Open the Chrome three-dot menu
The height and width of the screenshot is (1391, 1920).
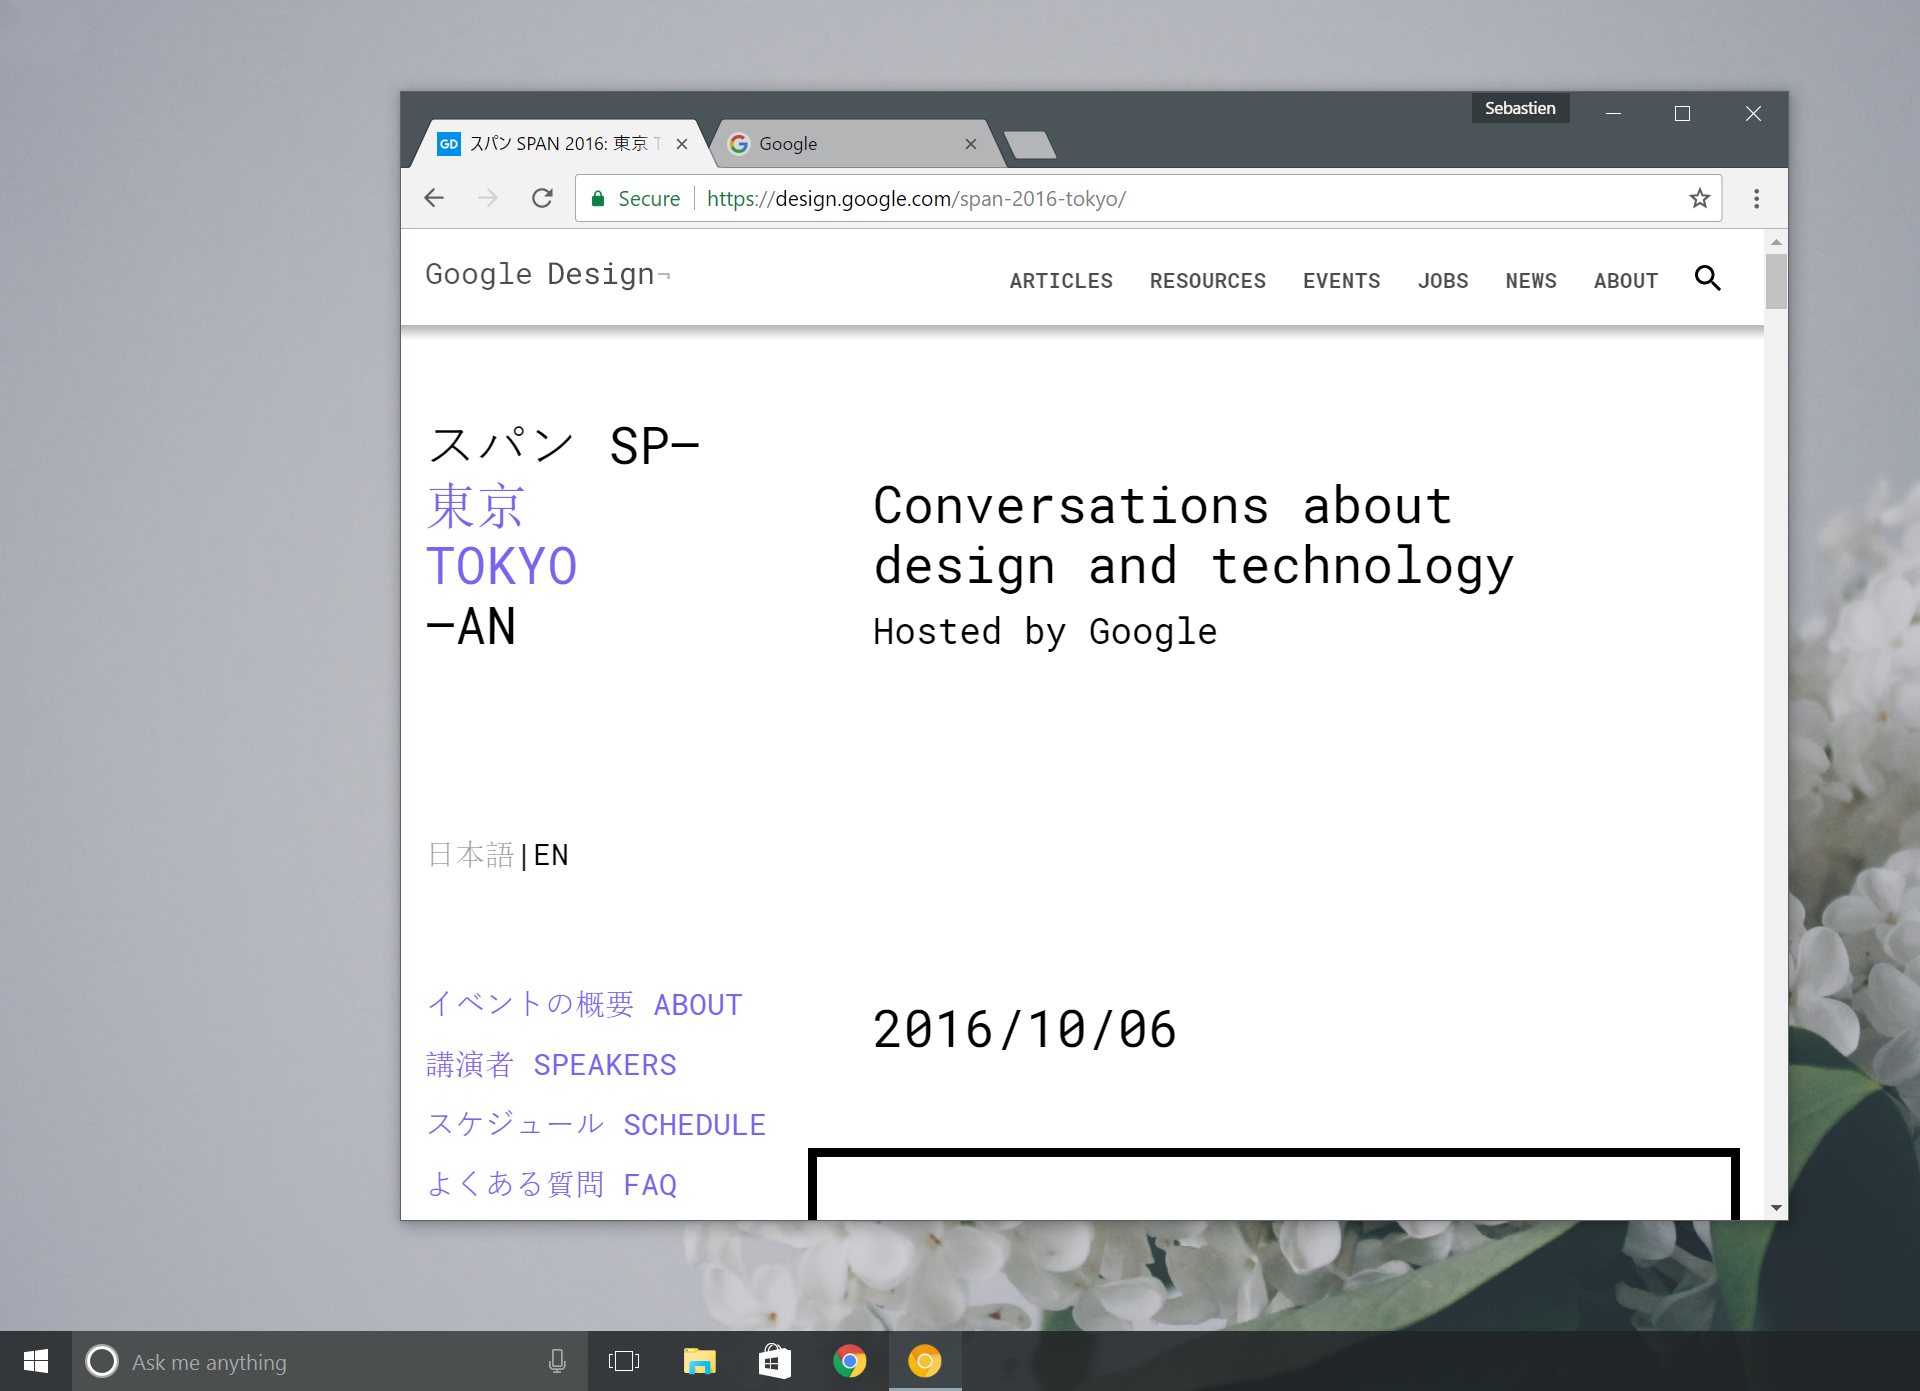click(1756, 198)
